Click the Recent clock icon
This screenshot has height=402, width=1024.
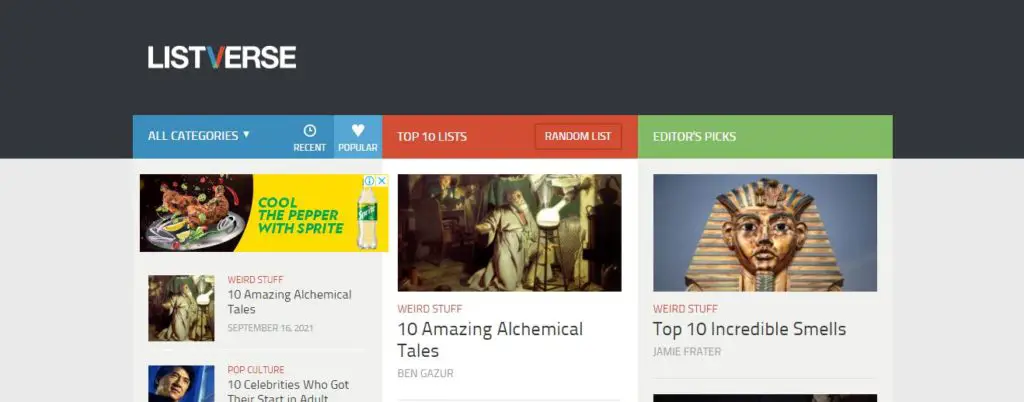[x=310, y=131]
